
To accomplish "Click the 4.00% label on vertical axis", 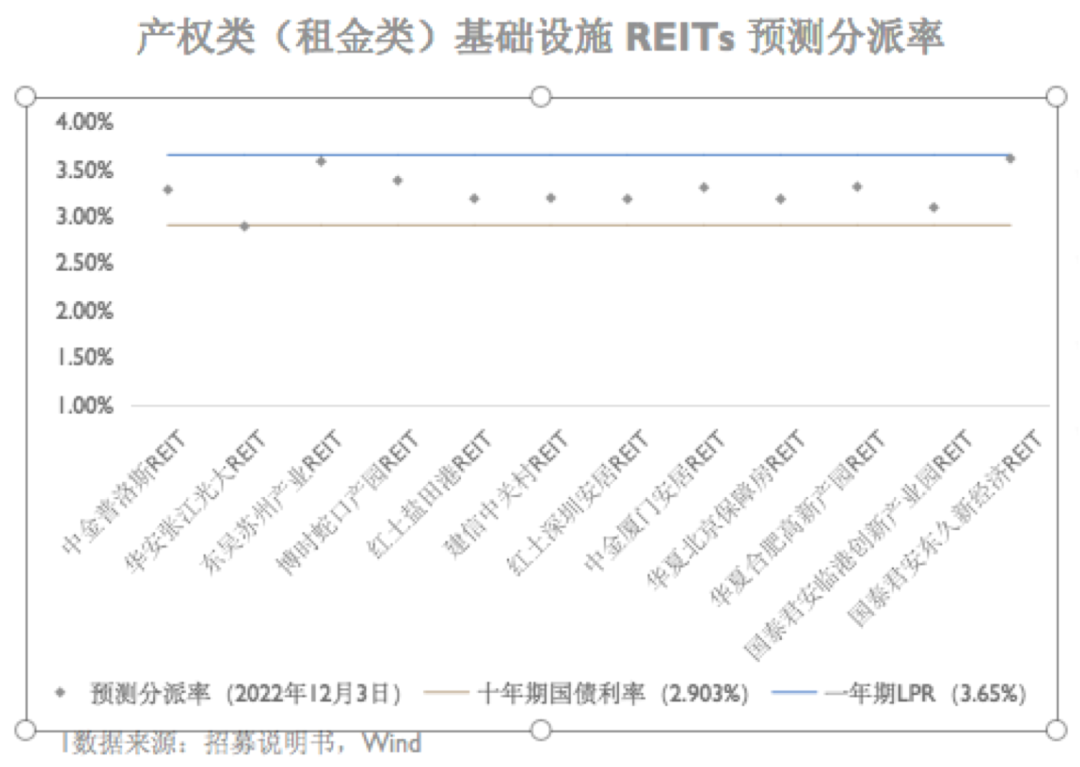I will [85, 122].
